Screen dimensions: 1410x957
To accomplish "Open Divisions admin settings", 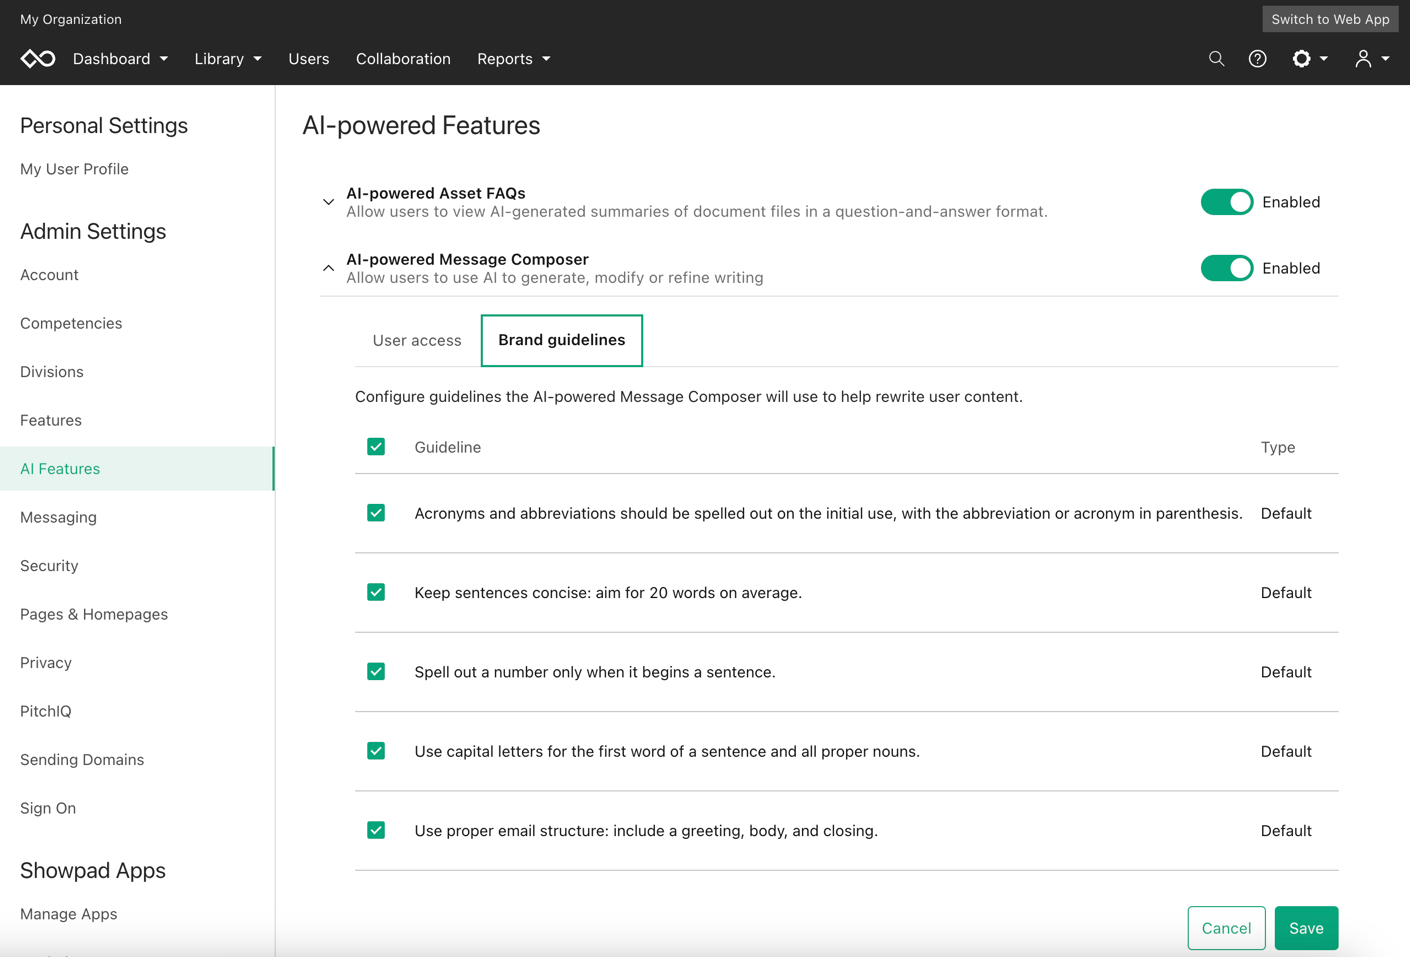I will point(52,372).
